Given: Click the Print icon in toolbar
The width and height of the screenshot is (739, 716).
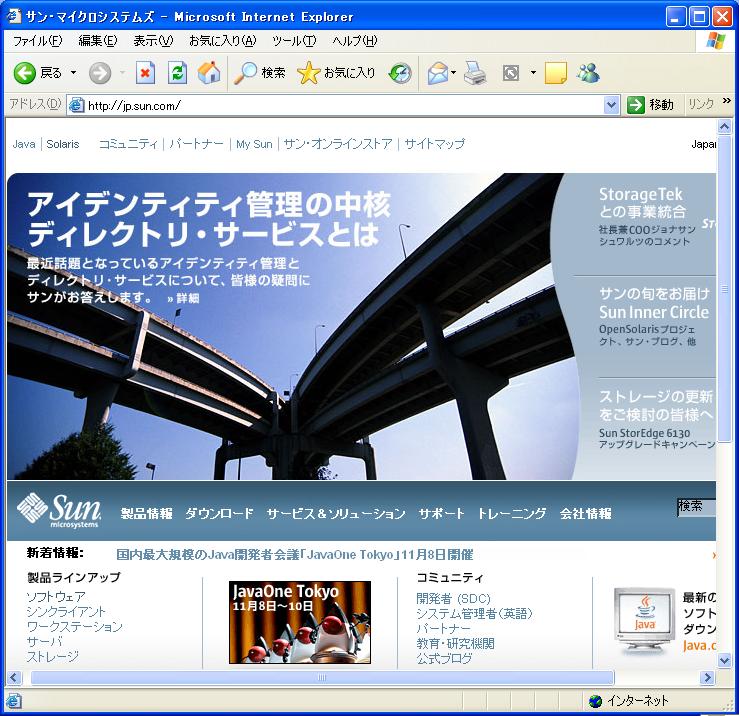Looking at the screenshot, I should [x=475, y=73].
